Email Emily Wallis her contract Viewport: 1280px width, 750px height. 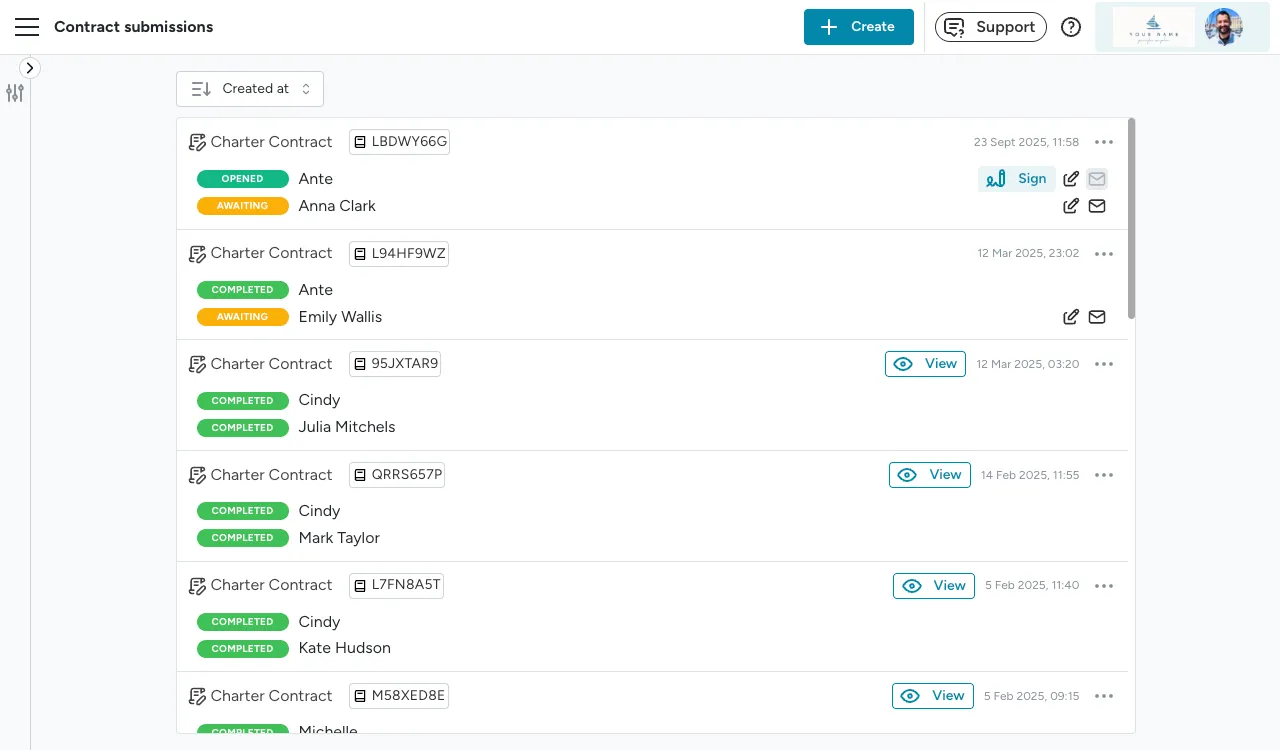click(x=1096, y=317)
